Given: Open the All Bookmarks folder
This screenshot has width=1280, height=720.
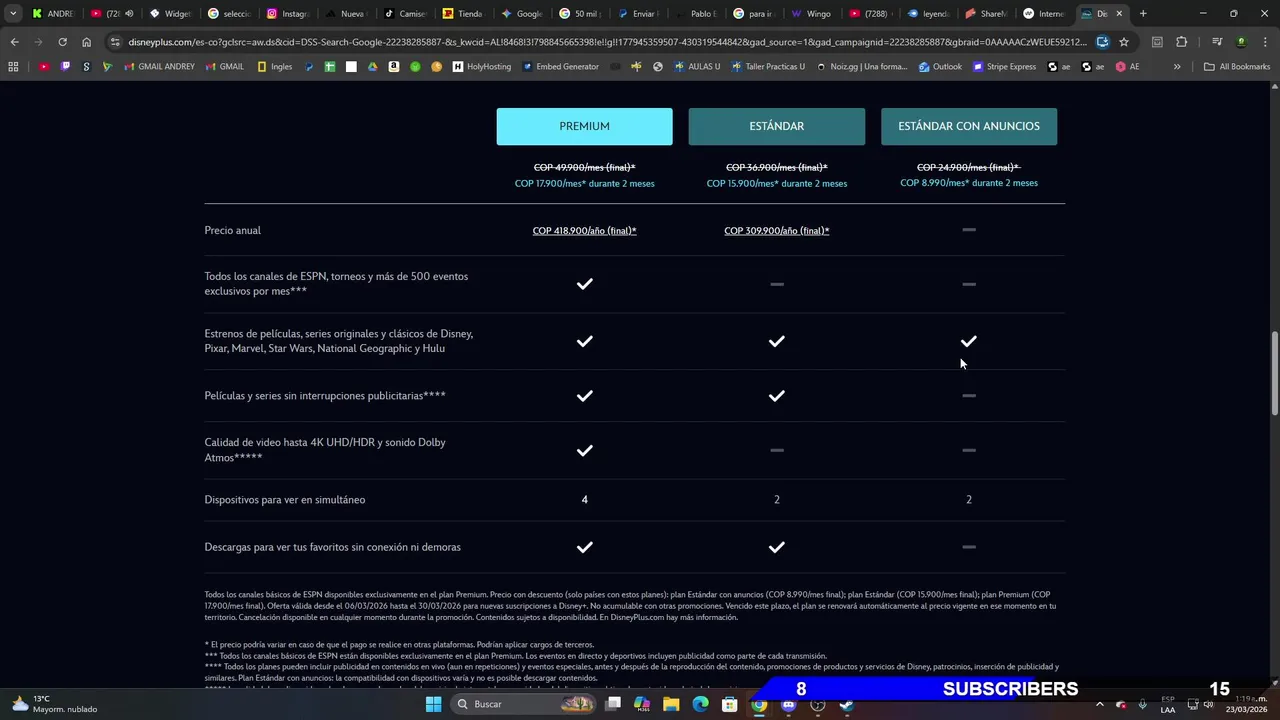Looking at the screenshot, I should [x=1237, y=67].
